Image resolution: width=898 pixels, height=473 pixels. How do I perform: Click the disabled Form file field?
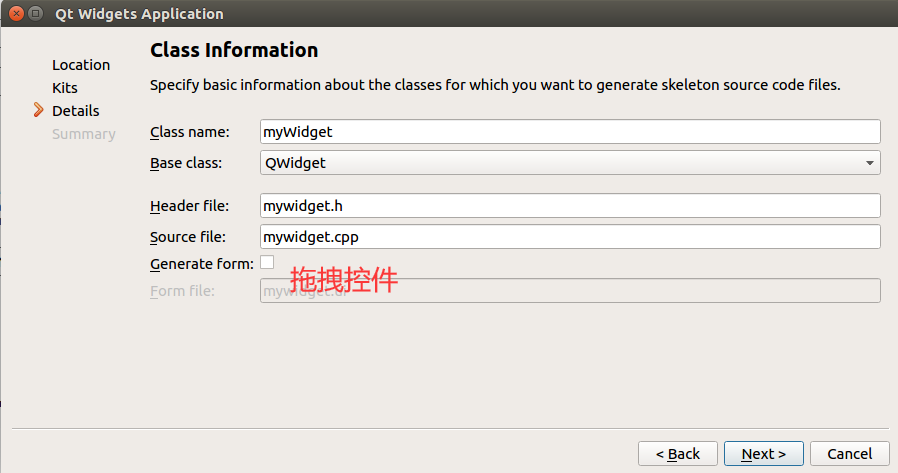(x=570, y=290)
